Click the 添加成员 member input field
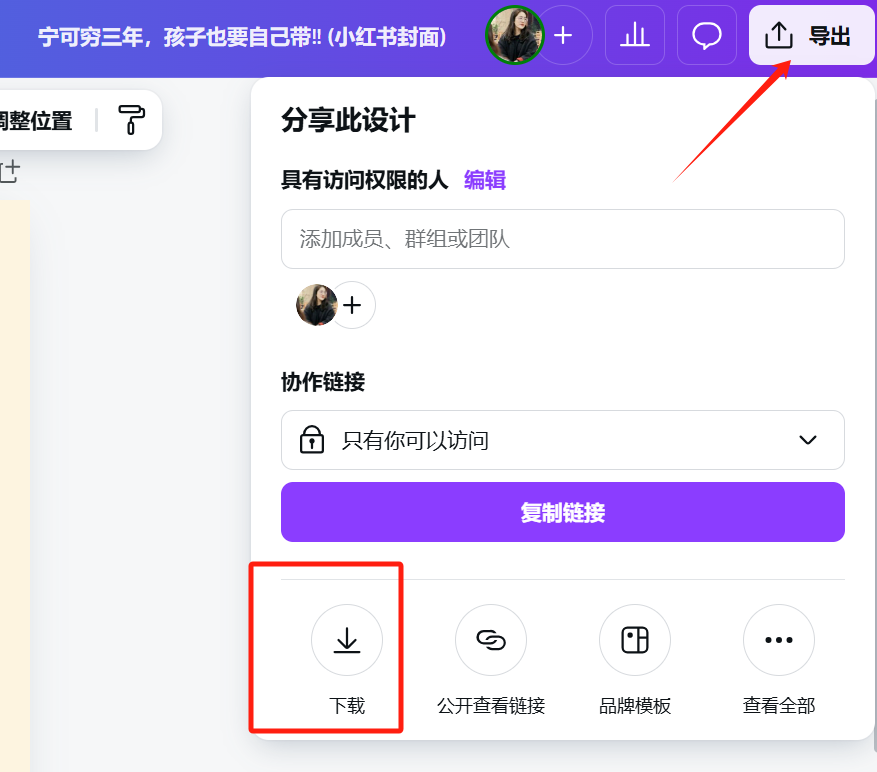 (x=562, y=239)
